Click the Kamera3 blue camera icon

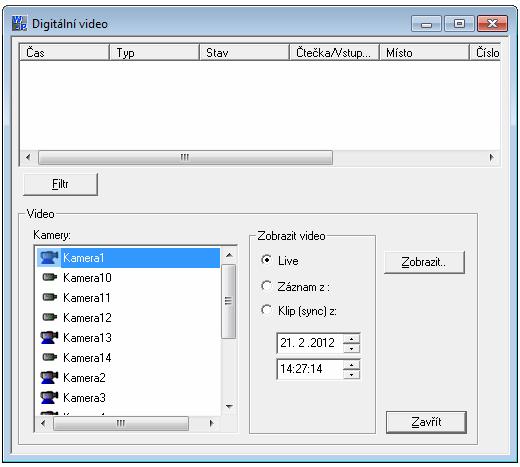tap(49, 397)
